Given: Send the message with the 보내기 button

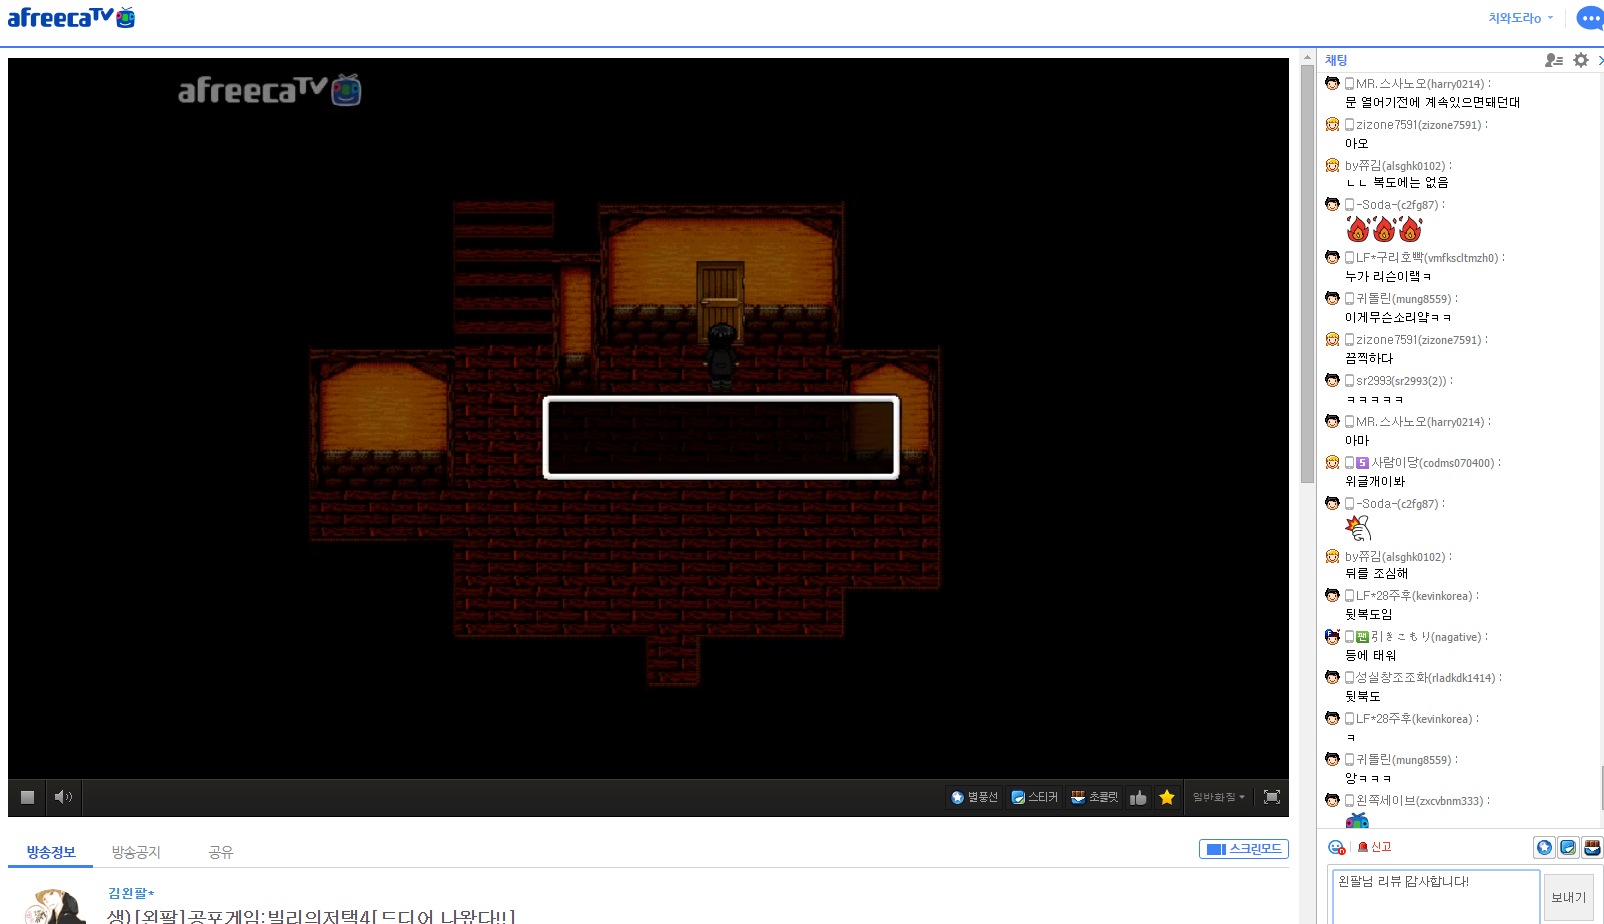Looking at the screenshot, I should pyautogui.click(x=1568, y=897).
